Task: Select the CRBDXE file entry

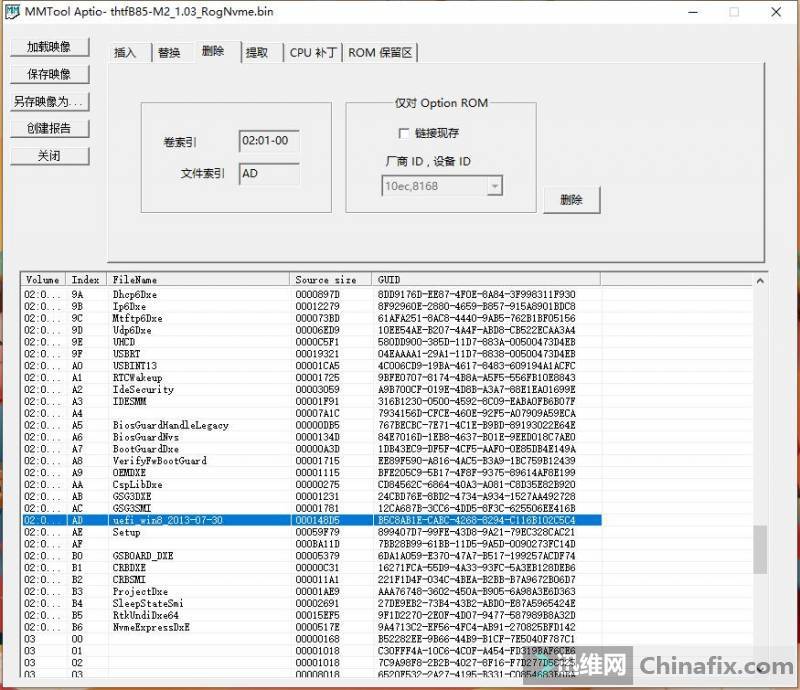Action: click(311, 568)
